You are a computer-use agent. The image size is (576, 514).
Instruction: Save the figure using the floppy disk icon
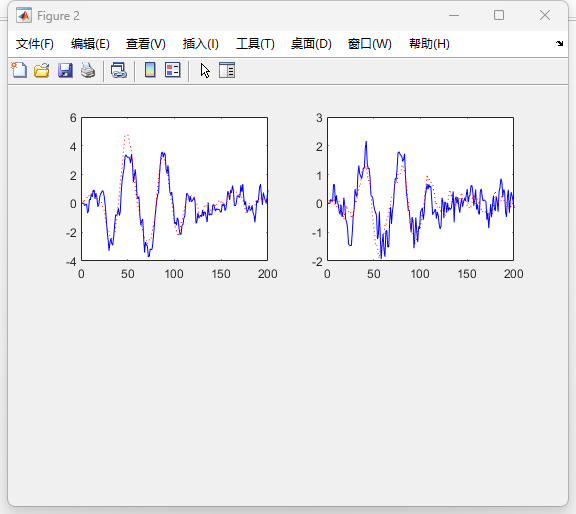tap(65, 70)
